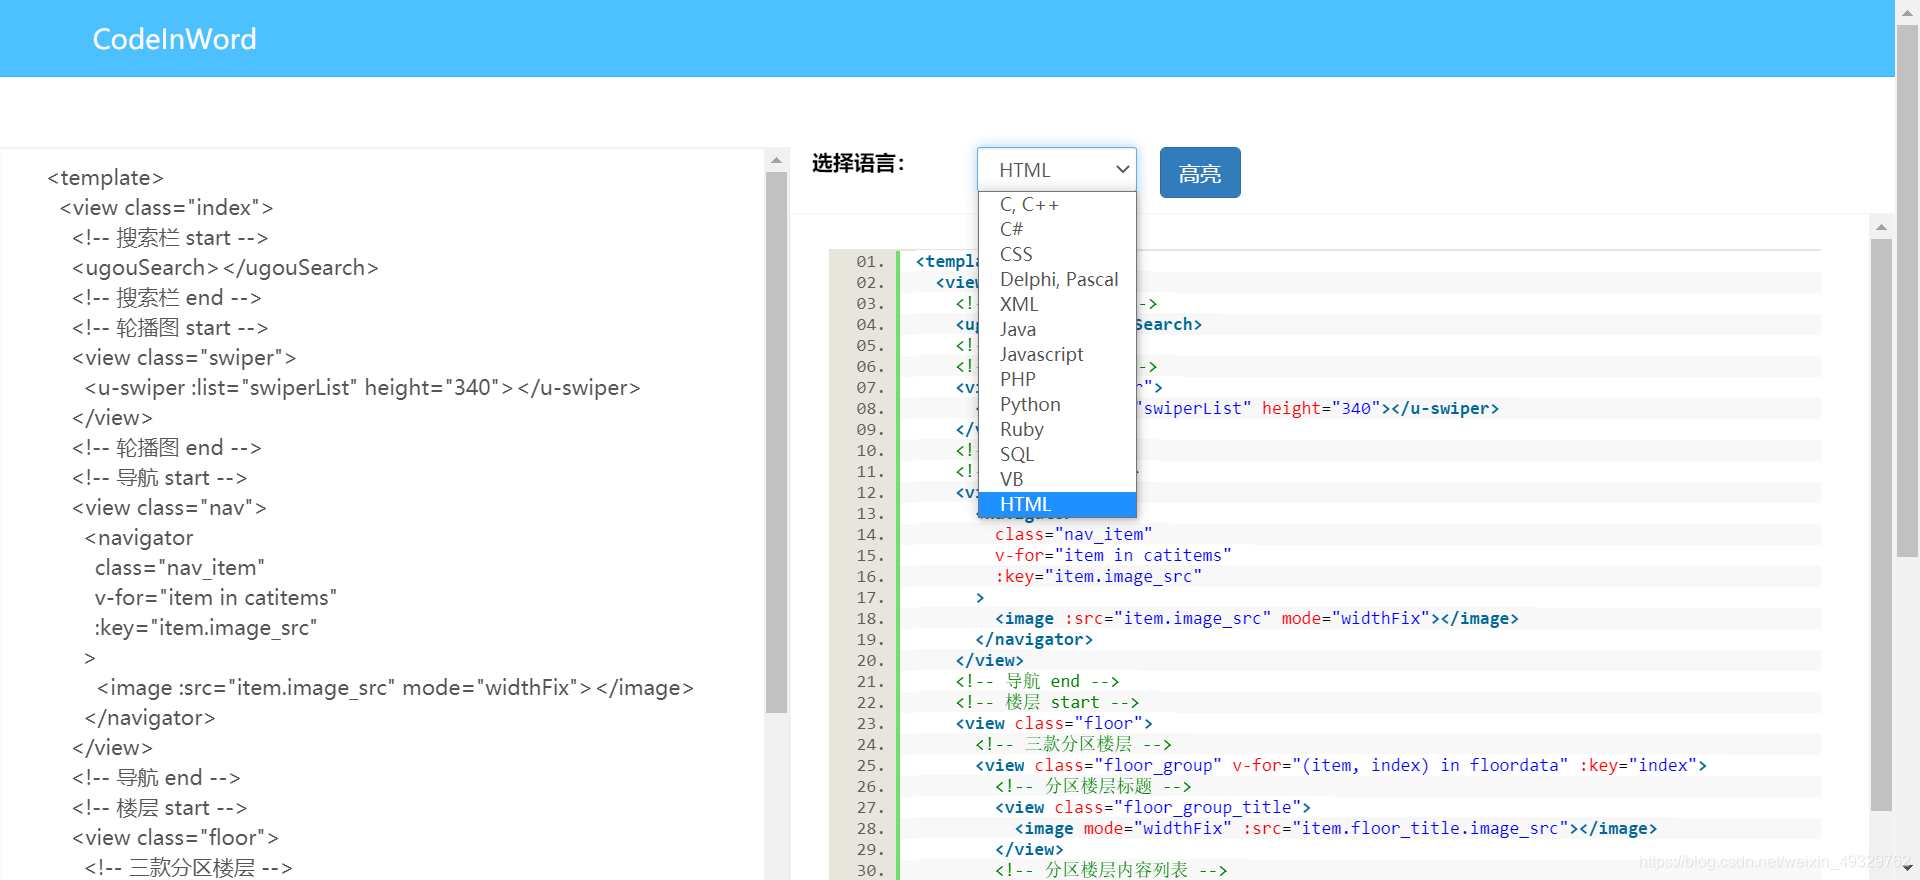Click class="nav_item" in highlighted output
The height and width of the screenshot is (880, 1920).
coord(1073,535)
